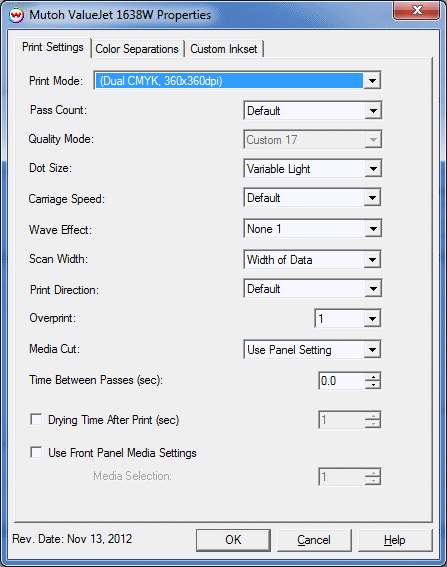Click the OK button
This screenshot has height=567, width=447.
point(233,540)
